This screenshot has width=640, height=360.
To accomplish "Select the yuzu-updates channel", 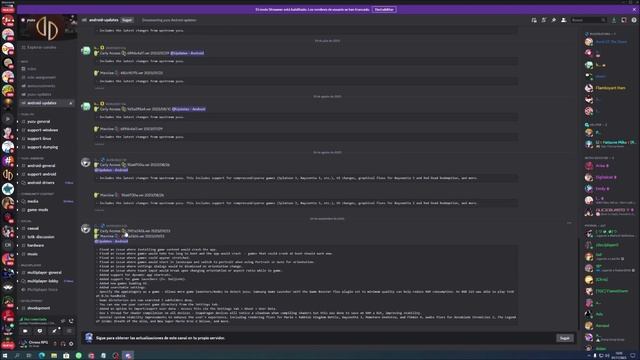I will pos(39,95).
